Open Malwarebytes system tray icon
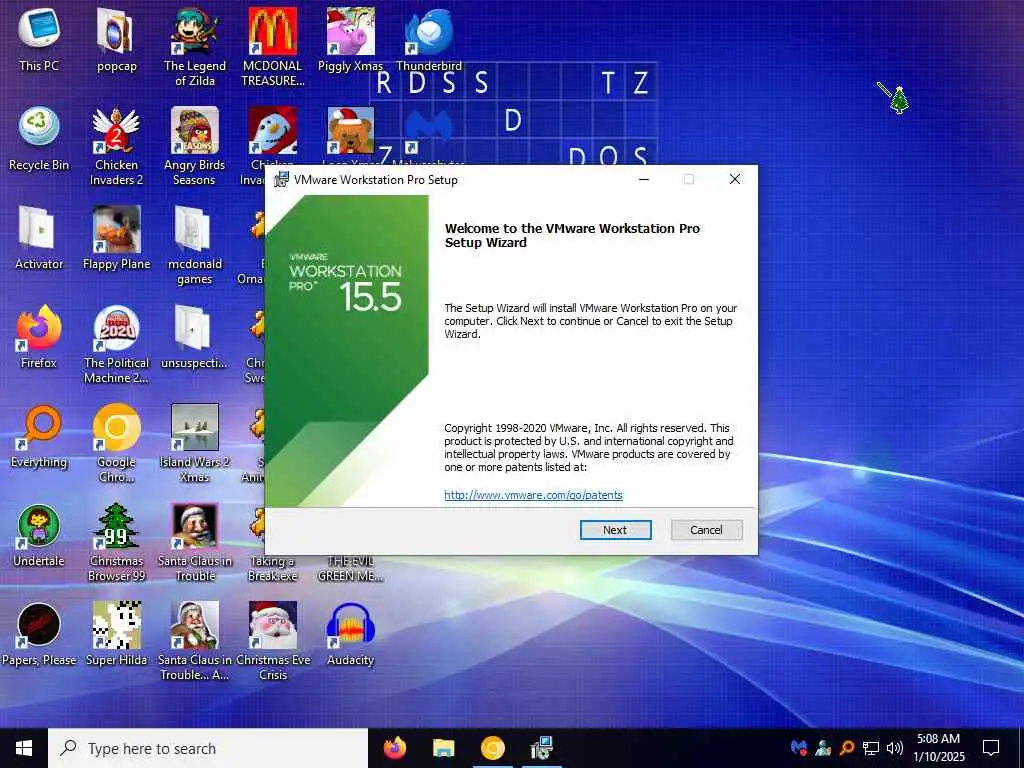This screenshot has width=1024, height=768. coord(798,748)
